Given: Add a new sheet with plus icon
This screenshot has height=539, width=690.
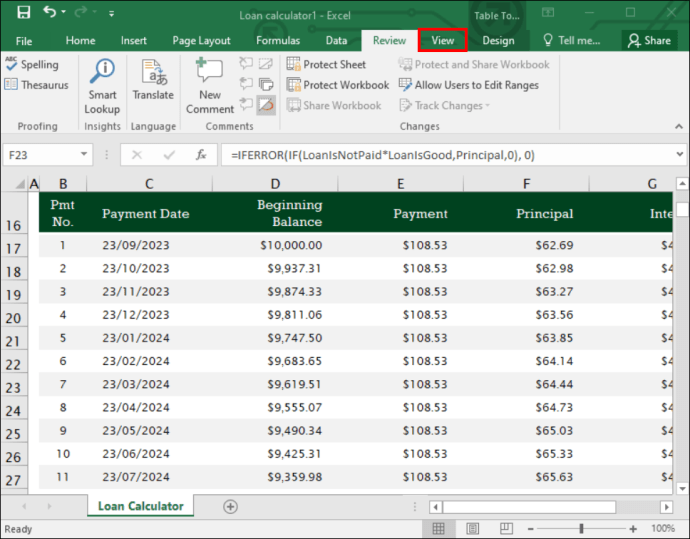Looking at the screenshot, I should pyautogui.click(x=230, y=506).
